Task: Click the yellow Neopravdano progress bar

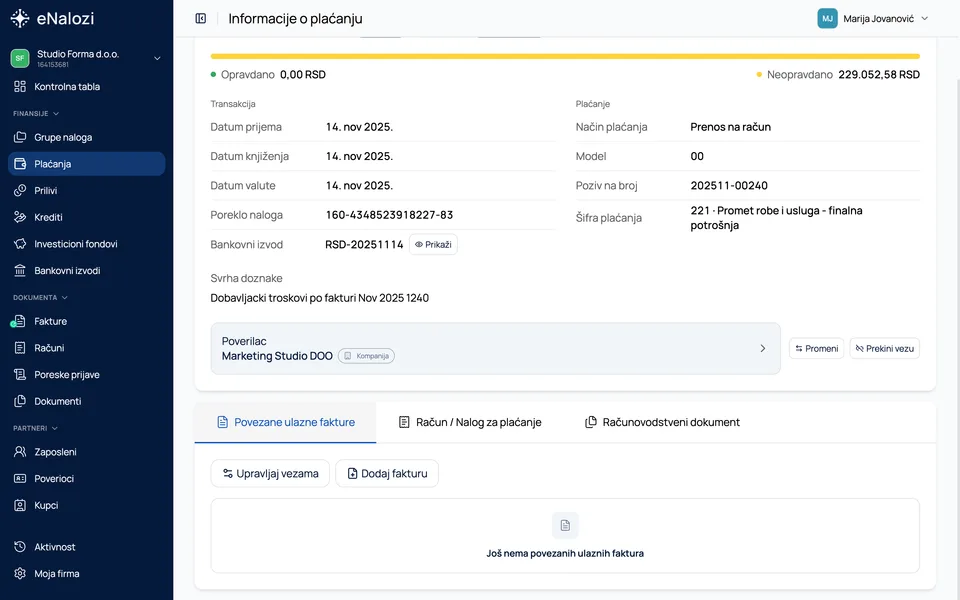Action: pos(565,56)
